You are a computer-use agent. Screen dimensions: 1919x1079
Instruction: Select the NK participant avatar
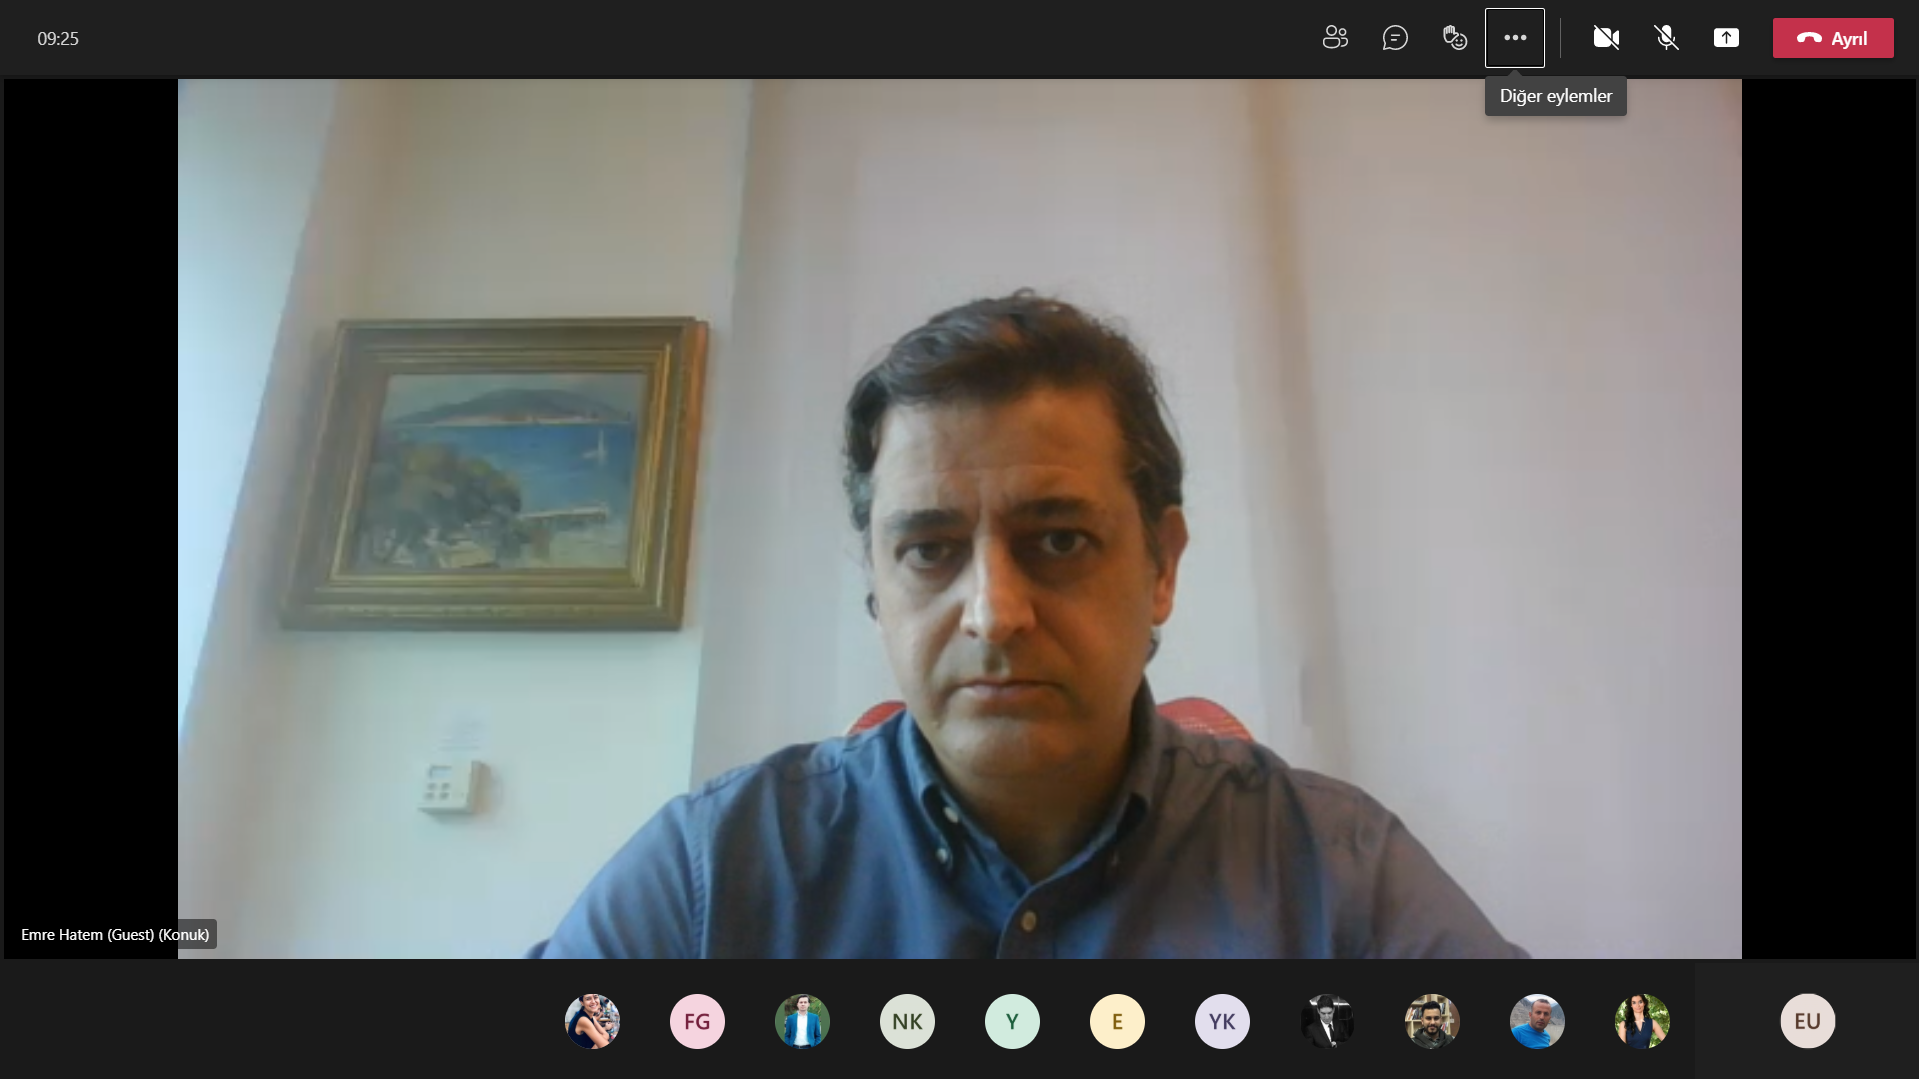tap(907, 1021)
